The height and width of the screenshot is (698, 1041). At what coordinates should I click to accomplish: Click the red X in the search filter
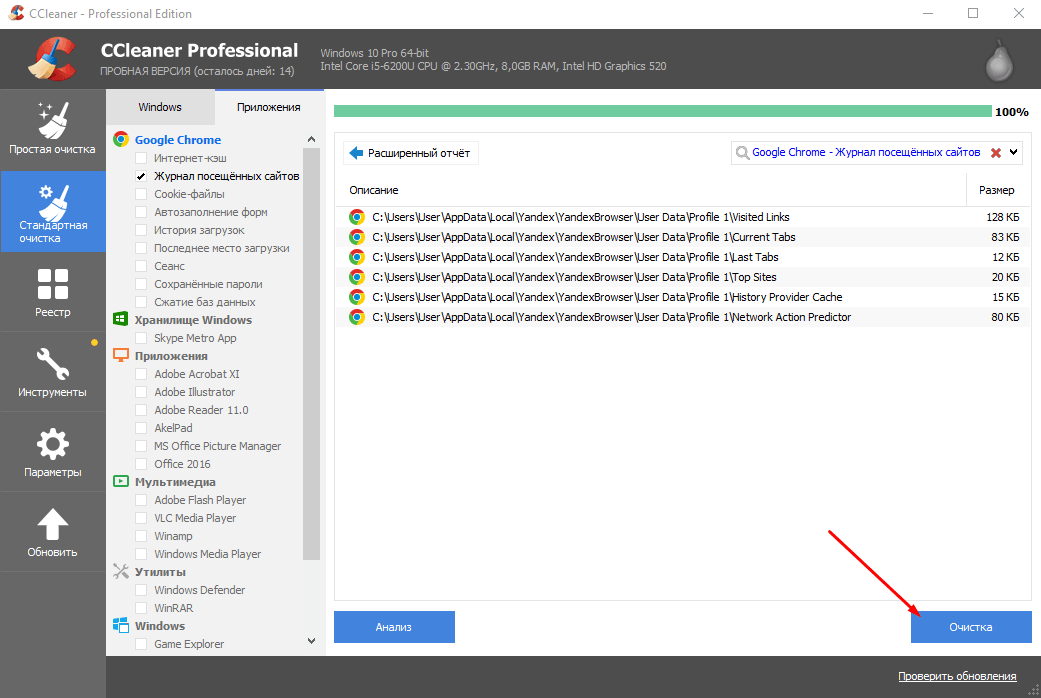click(x=995, y=153)
